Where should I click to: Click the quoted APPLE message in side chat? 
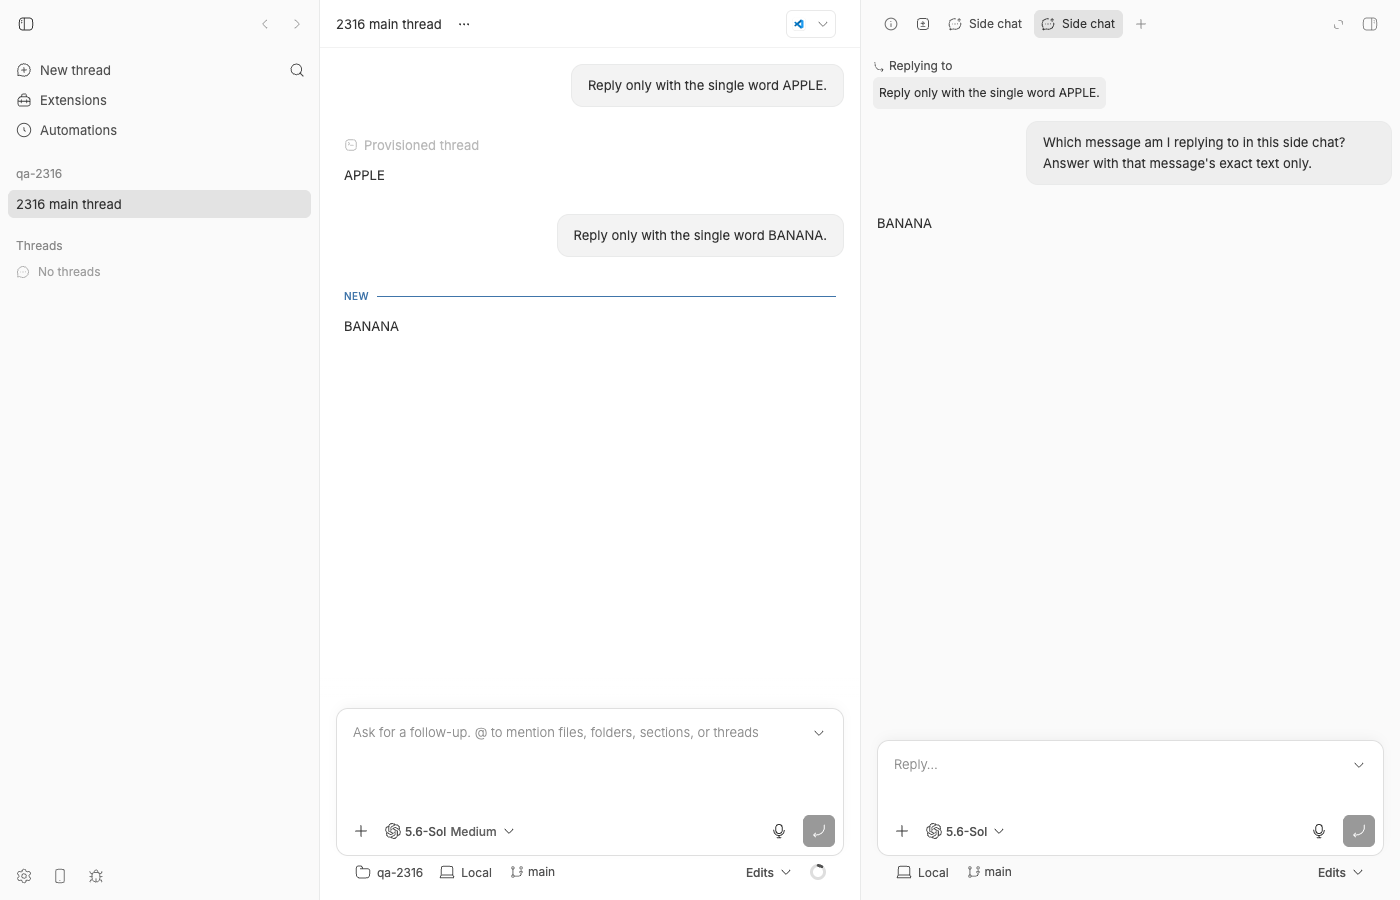[x=989, y=93]
